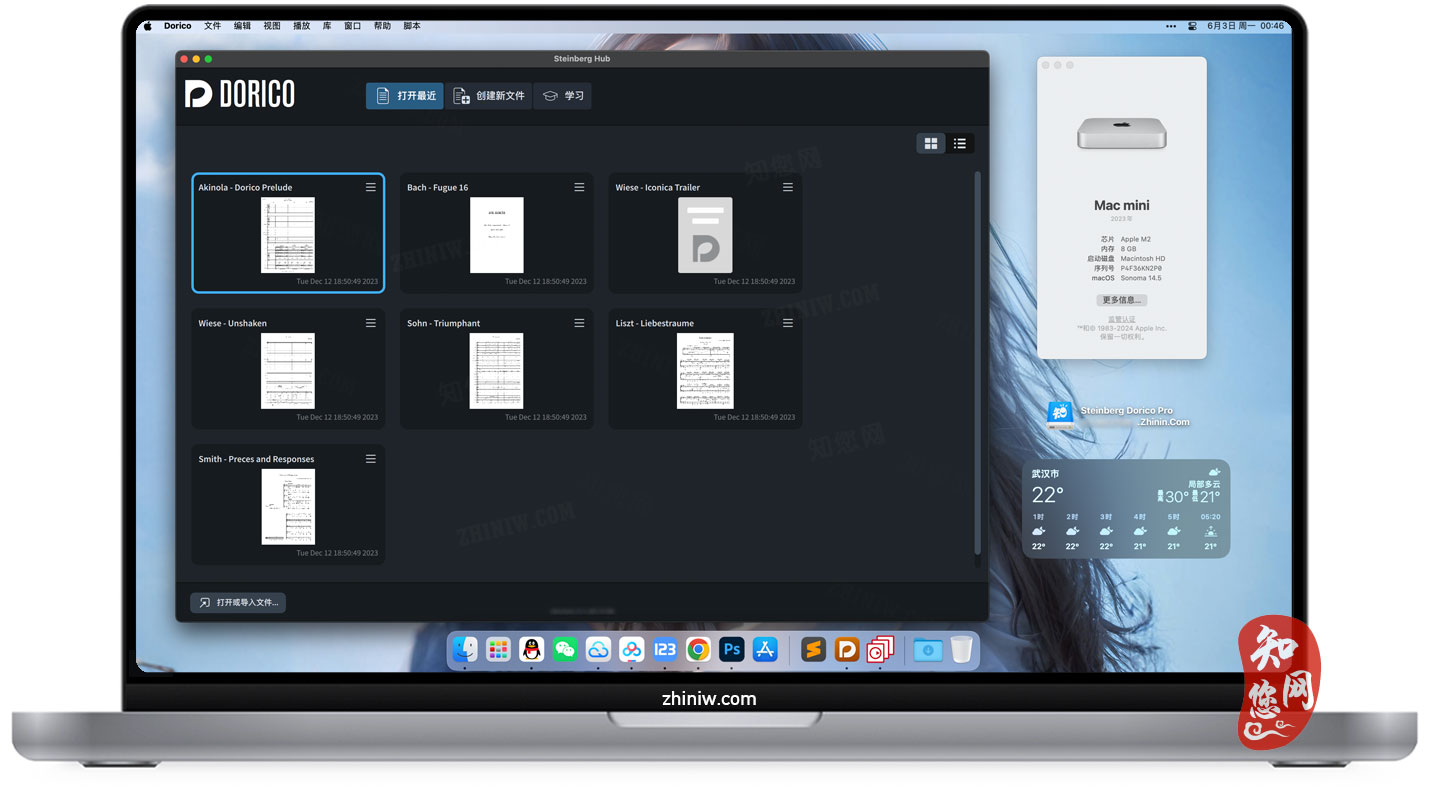Click 监管认证 link in About This Mac
1429x797 pixels.
pyautogui.click(x=1121, y=320)
